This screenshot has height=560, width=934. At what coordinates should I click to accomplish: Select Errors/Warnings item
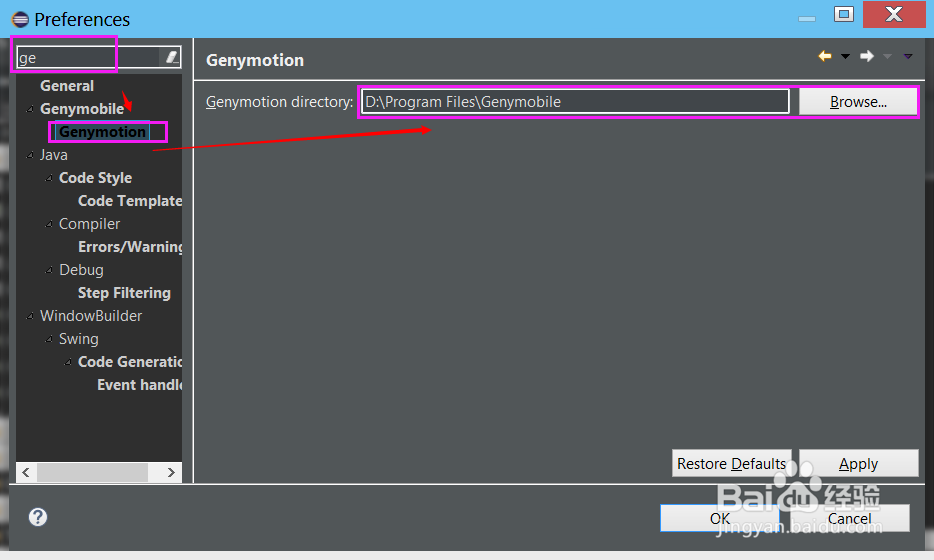pyautogui.click(x=130, y=247)
